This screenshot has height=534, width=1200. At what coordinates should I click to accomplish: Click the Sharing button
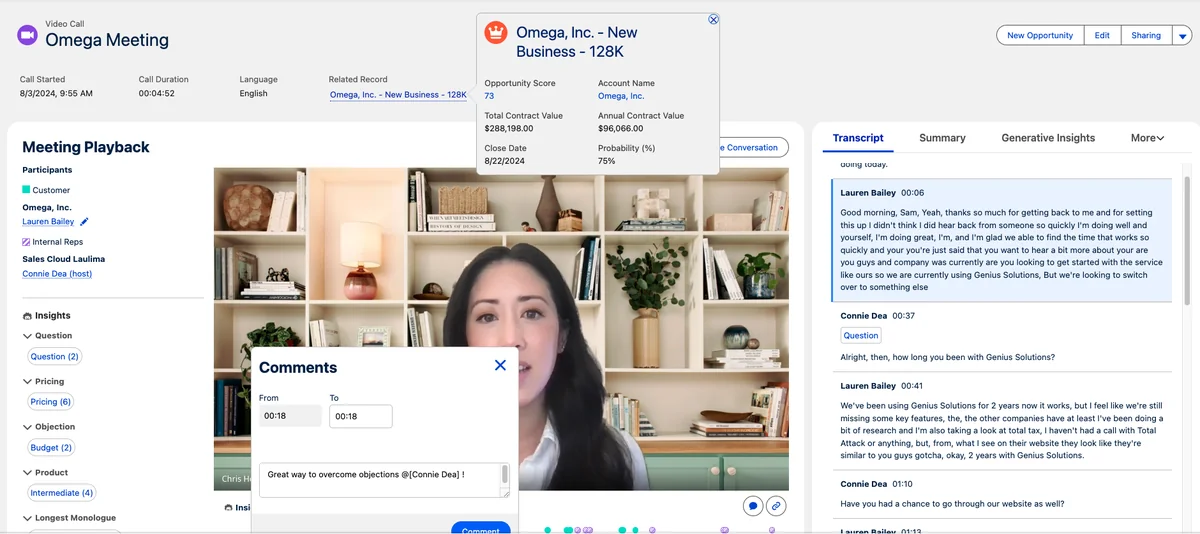pos(1146,35)
